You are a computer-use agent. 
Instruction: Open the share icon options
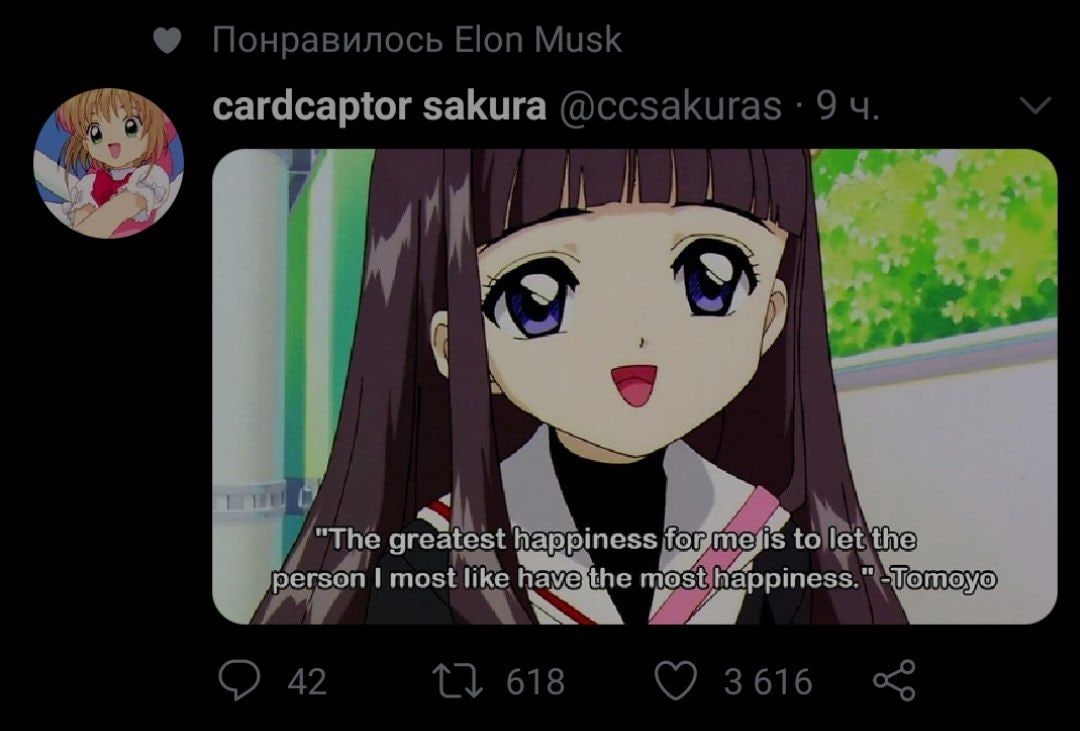coord(894,680)
